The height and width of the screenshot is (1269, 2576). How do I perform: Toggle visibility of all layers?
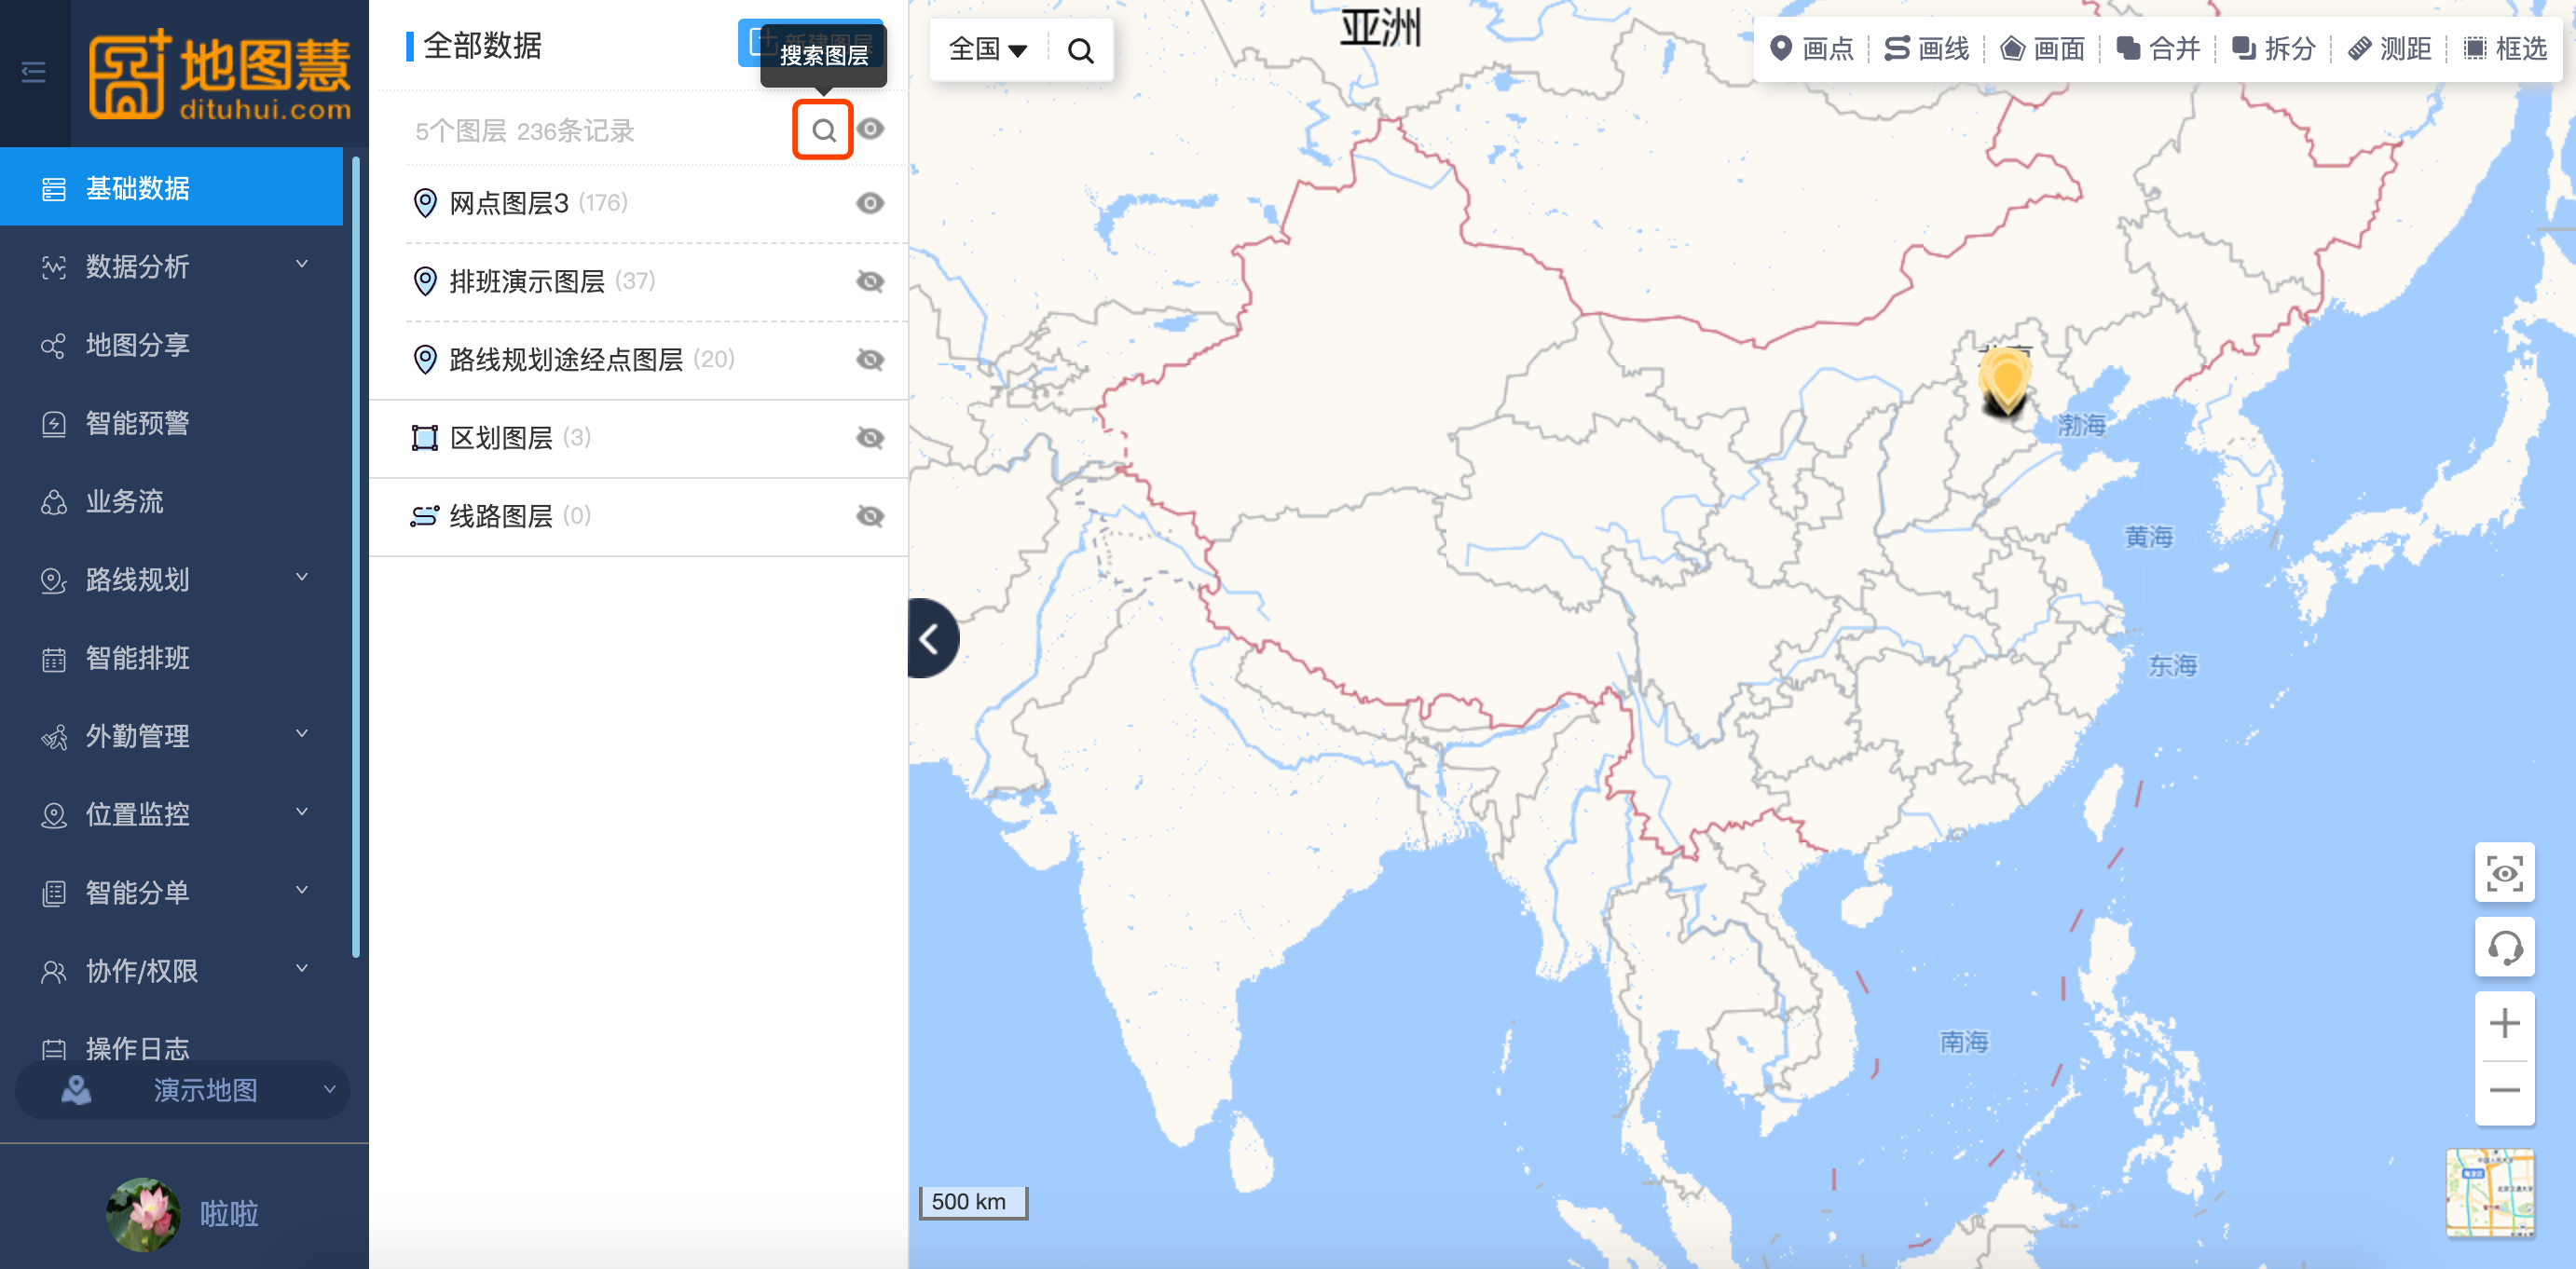click(x=871, y=129)
